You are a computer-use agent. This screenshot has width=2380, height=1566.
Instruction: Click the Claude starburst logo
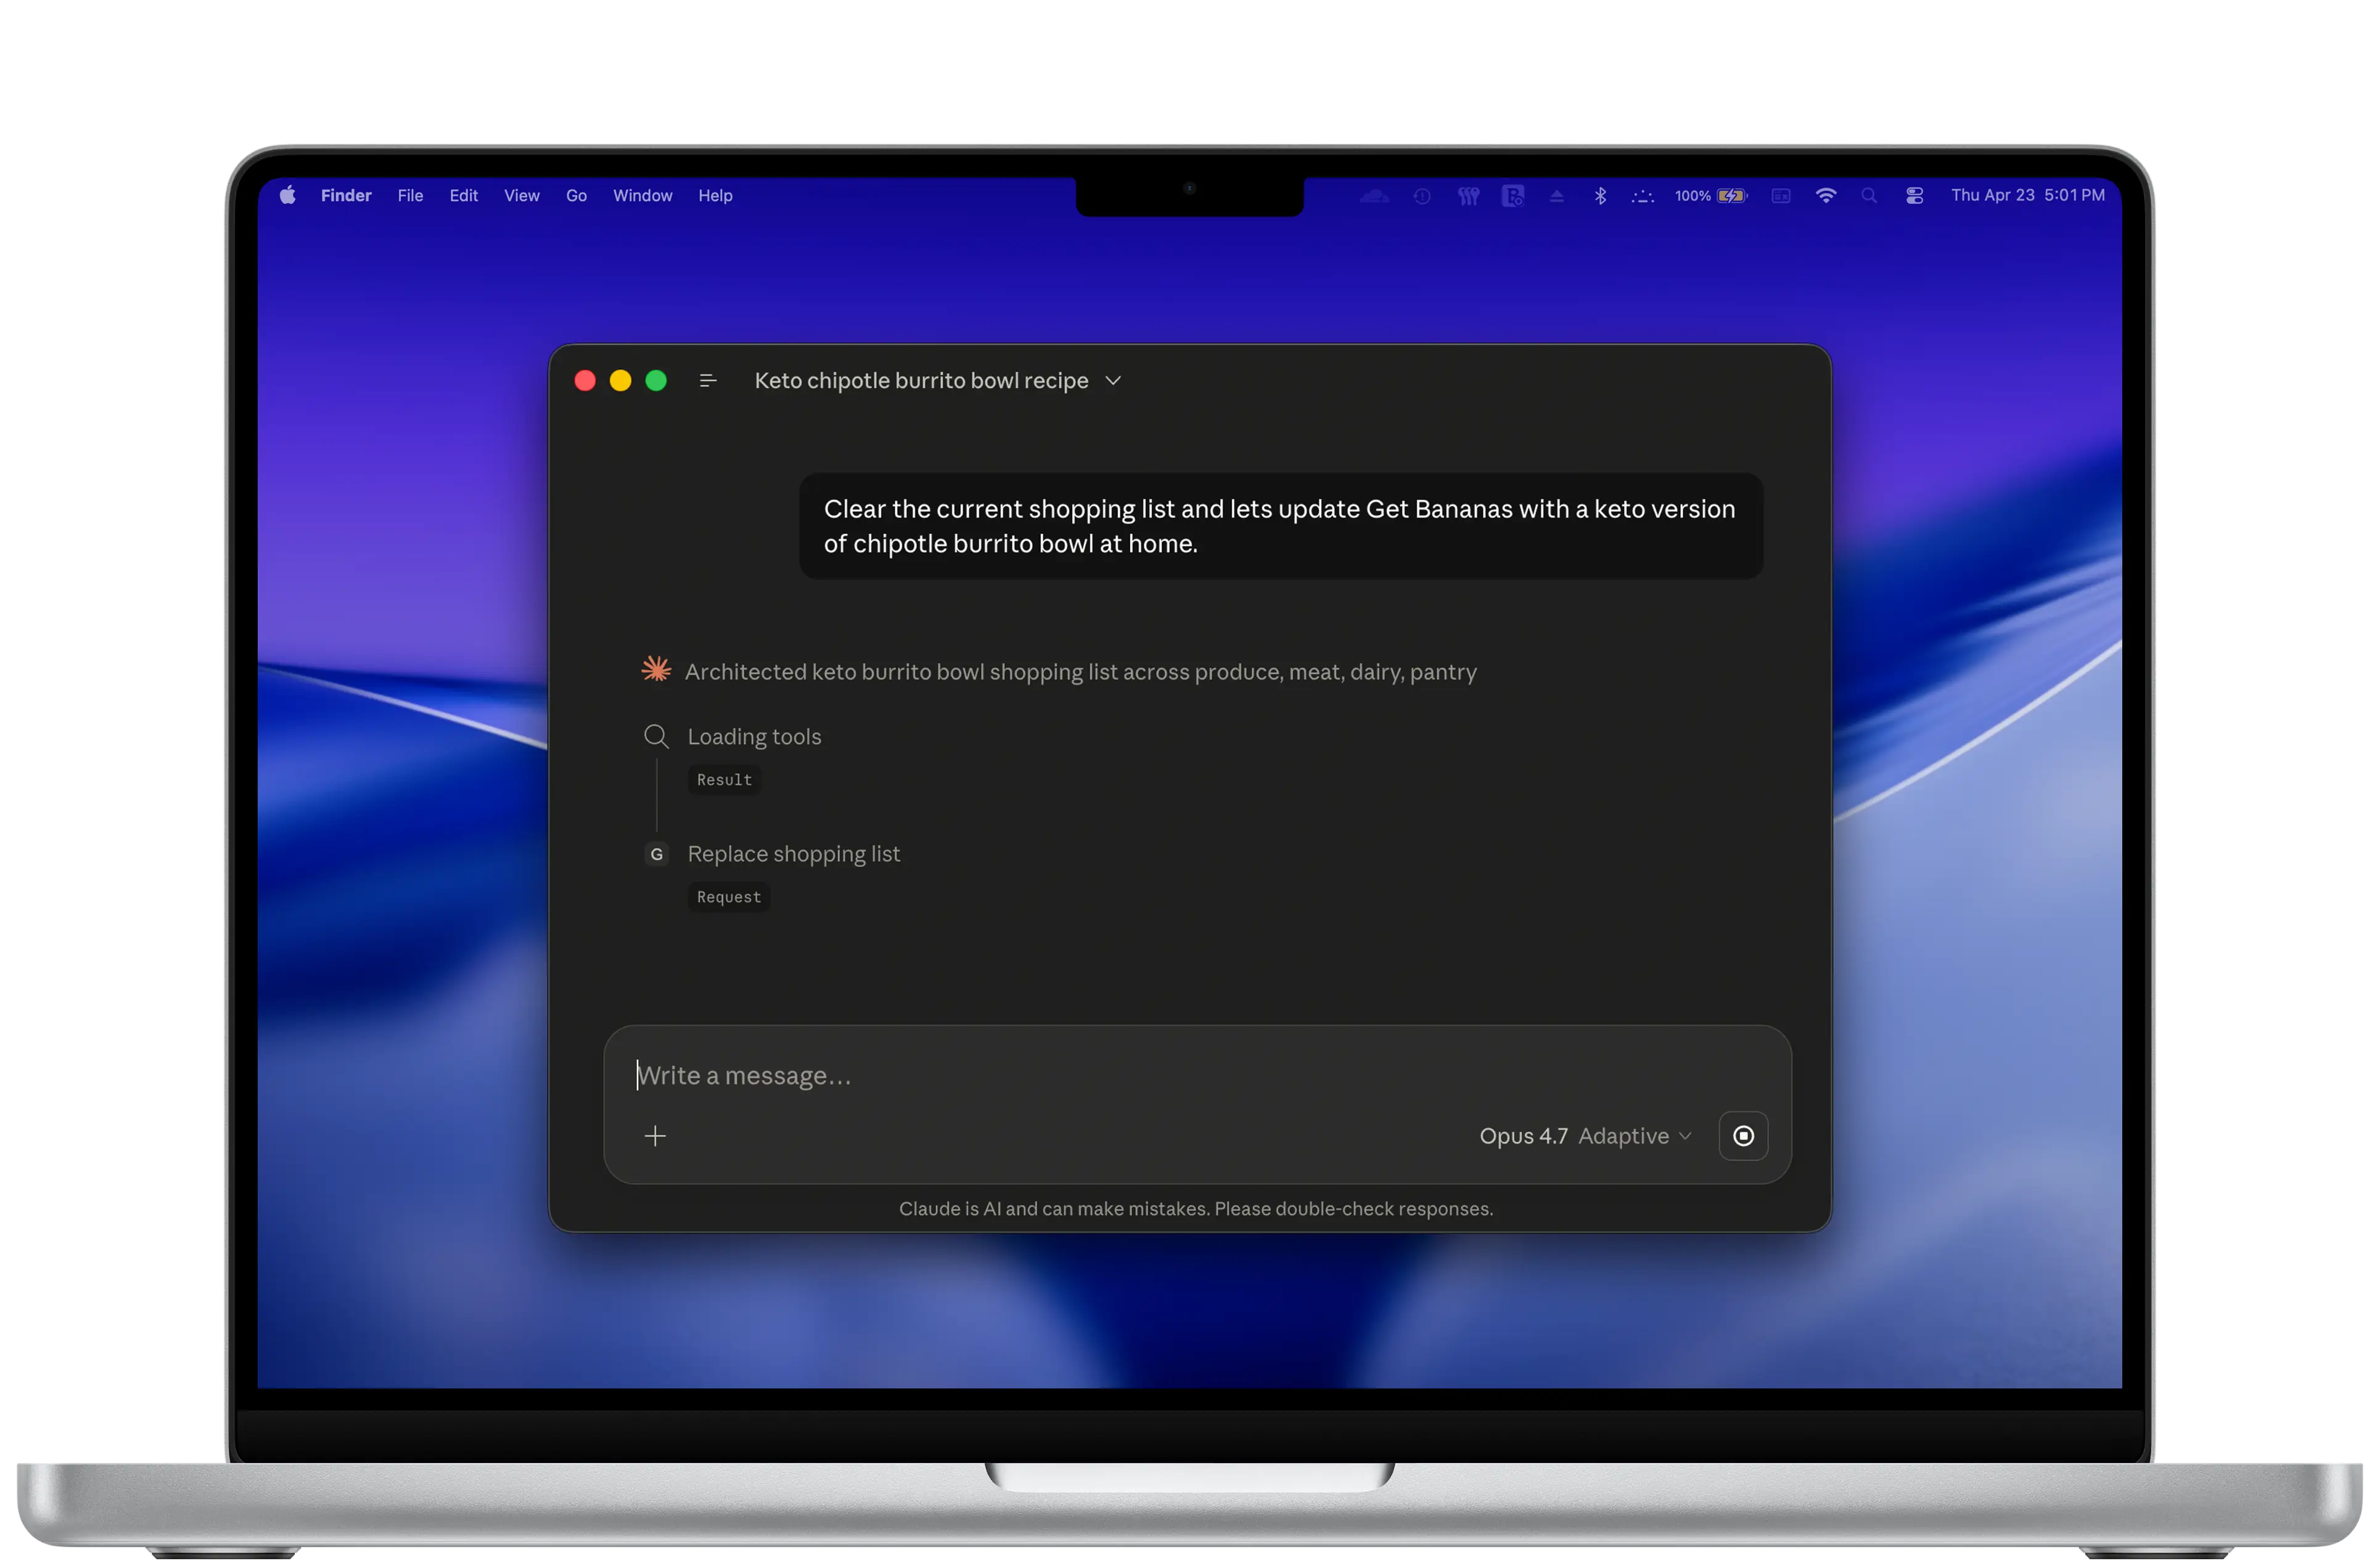(656, 670)
